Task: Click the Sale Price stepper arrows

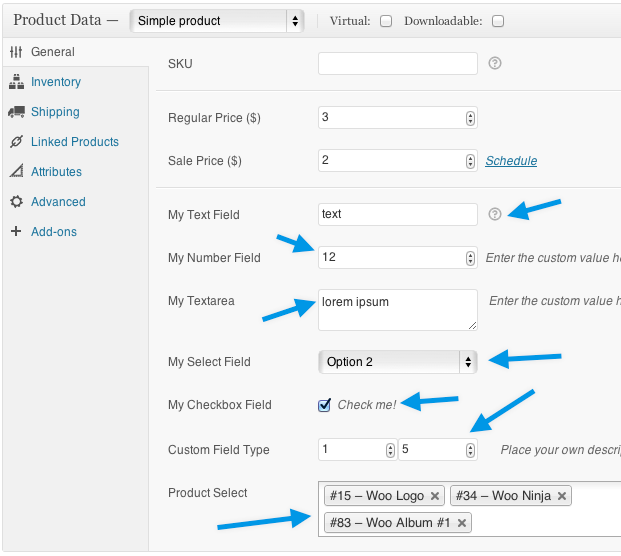Action: (x=470, y=161)
